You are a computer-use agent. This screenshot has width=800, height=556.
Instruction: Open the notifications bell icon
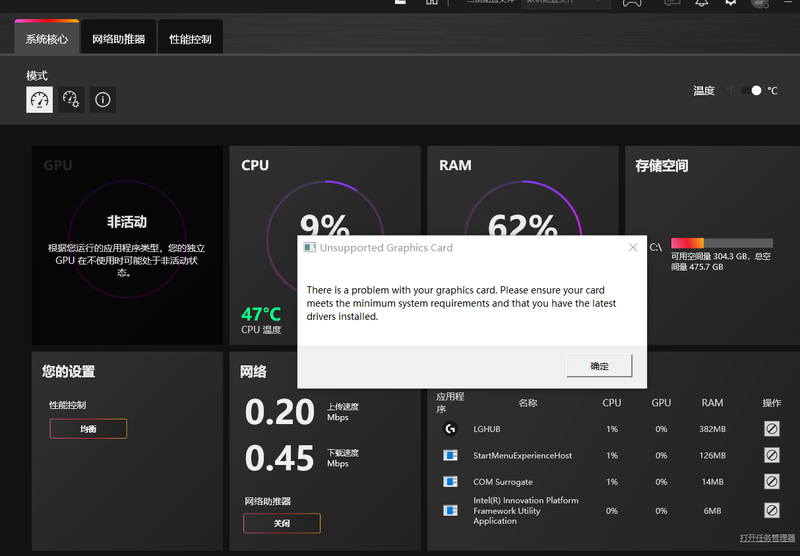pos(702,3)
